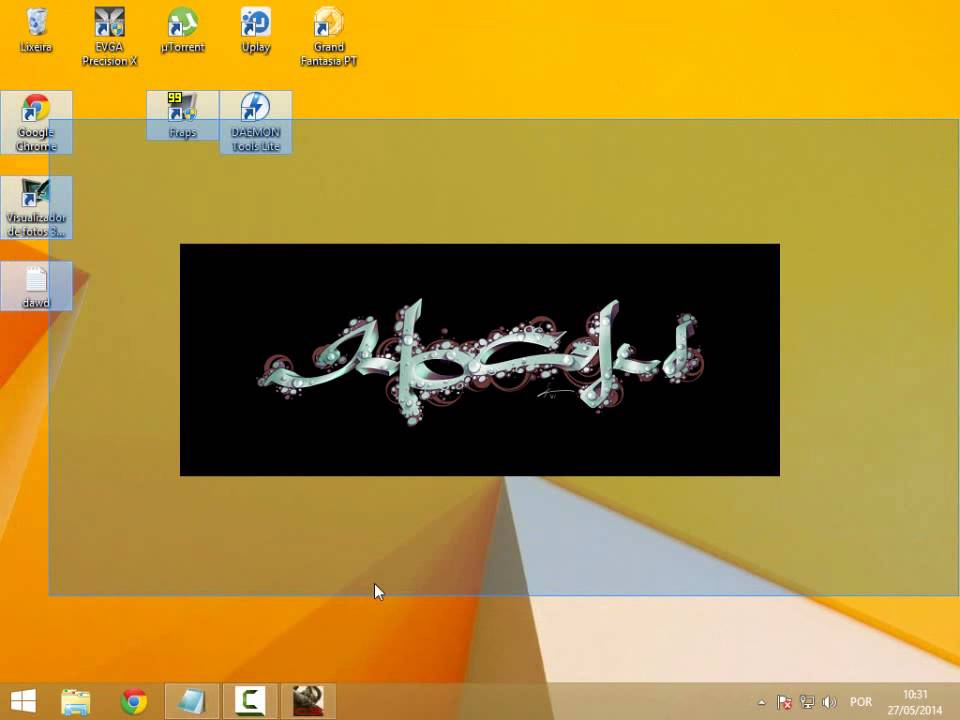Select the DAEMON Tools Lite shortcut
The width and height of the screenshot is (960, 720).
coord(256,122)
